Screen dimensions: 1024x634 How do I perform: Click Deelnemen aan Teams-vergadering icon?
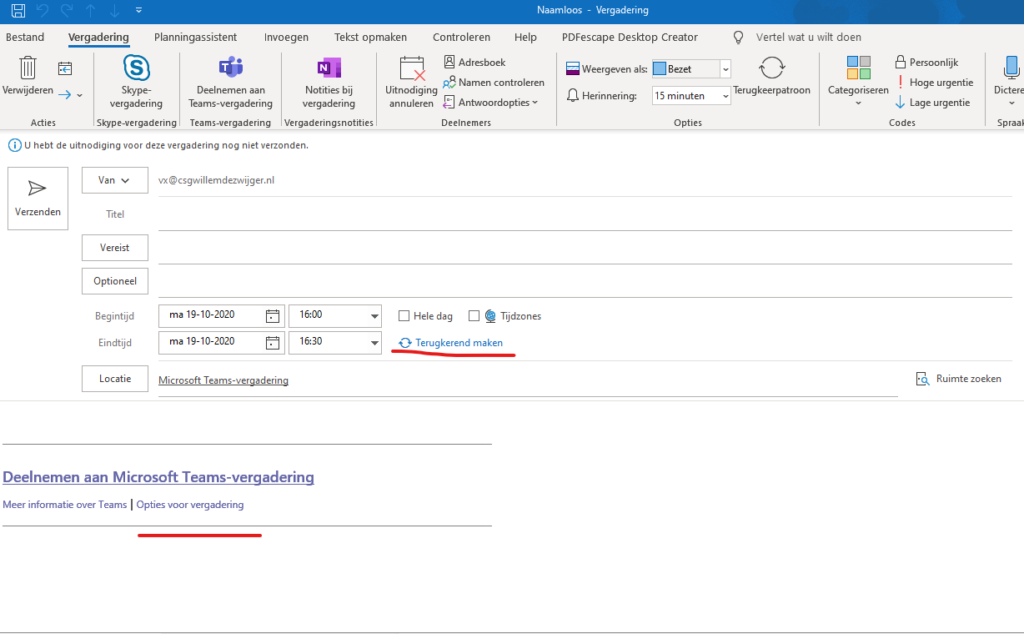(x=231, y=68)
